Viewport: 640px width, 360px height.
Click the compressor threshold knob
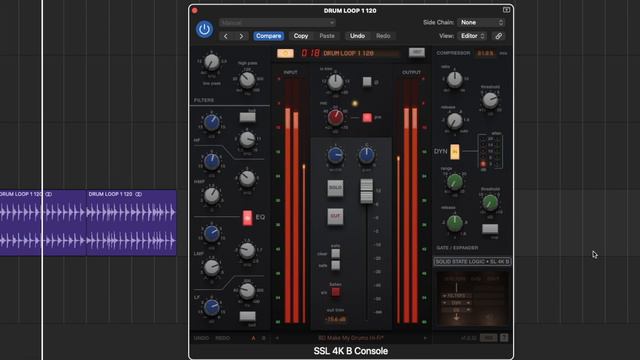pos(490,100)
